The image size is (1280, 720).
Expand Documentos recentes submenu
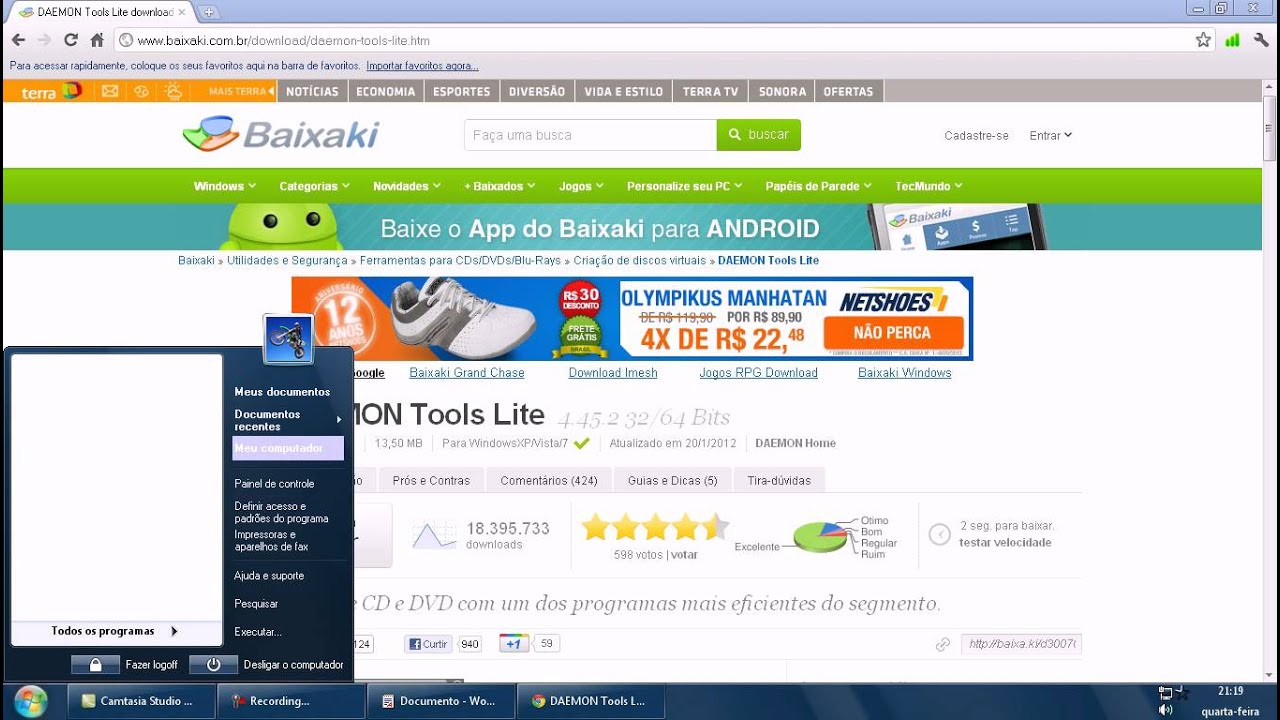288,420
